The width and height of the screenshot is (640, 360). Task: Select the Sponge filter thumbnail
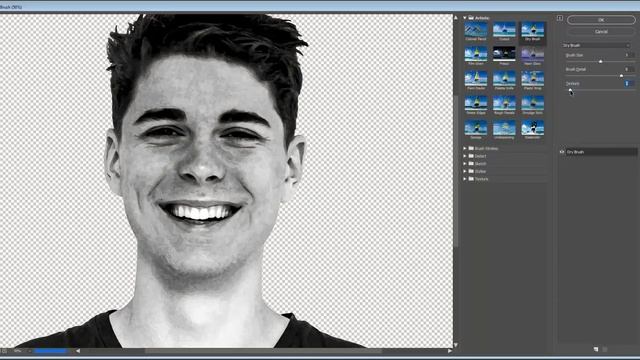point(476,129)
